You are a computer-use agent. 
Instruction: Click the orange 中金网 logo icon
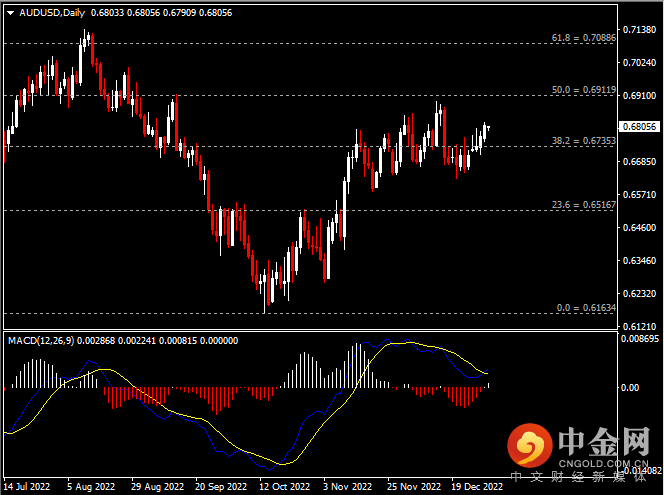(529, 441)
